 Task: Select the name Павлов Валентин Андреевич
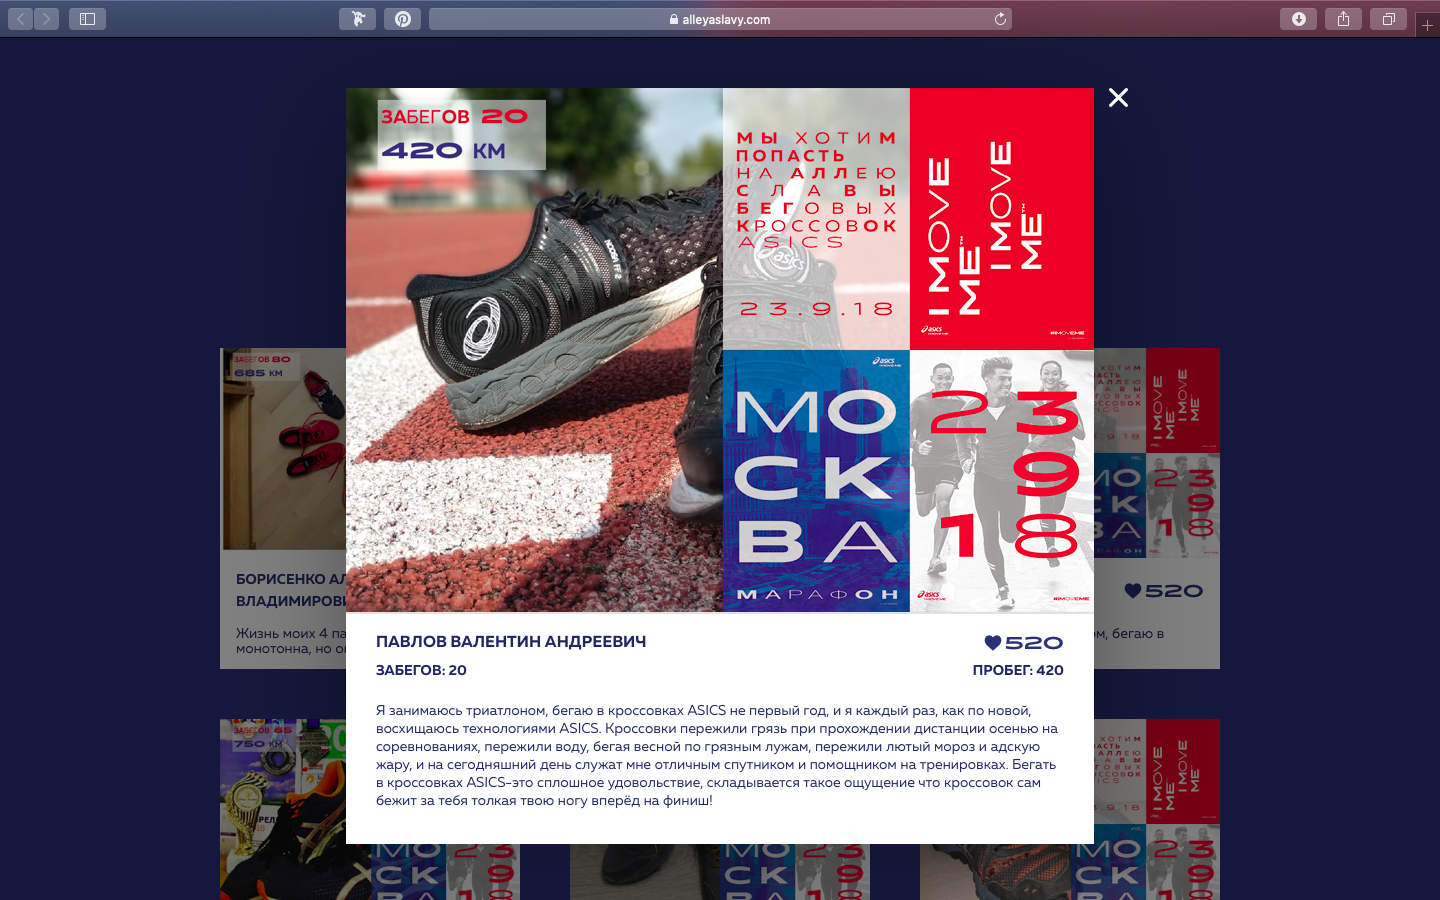coord(511,642)
